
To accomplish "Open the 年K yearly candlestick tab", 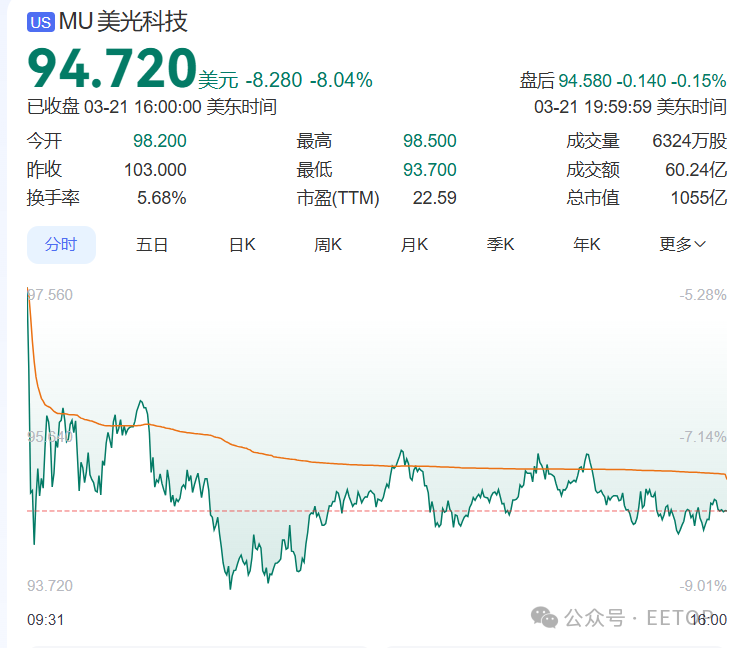I will (x=586, y=245).
